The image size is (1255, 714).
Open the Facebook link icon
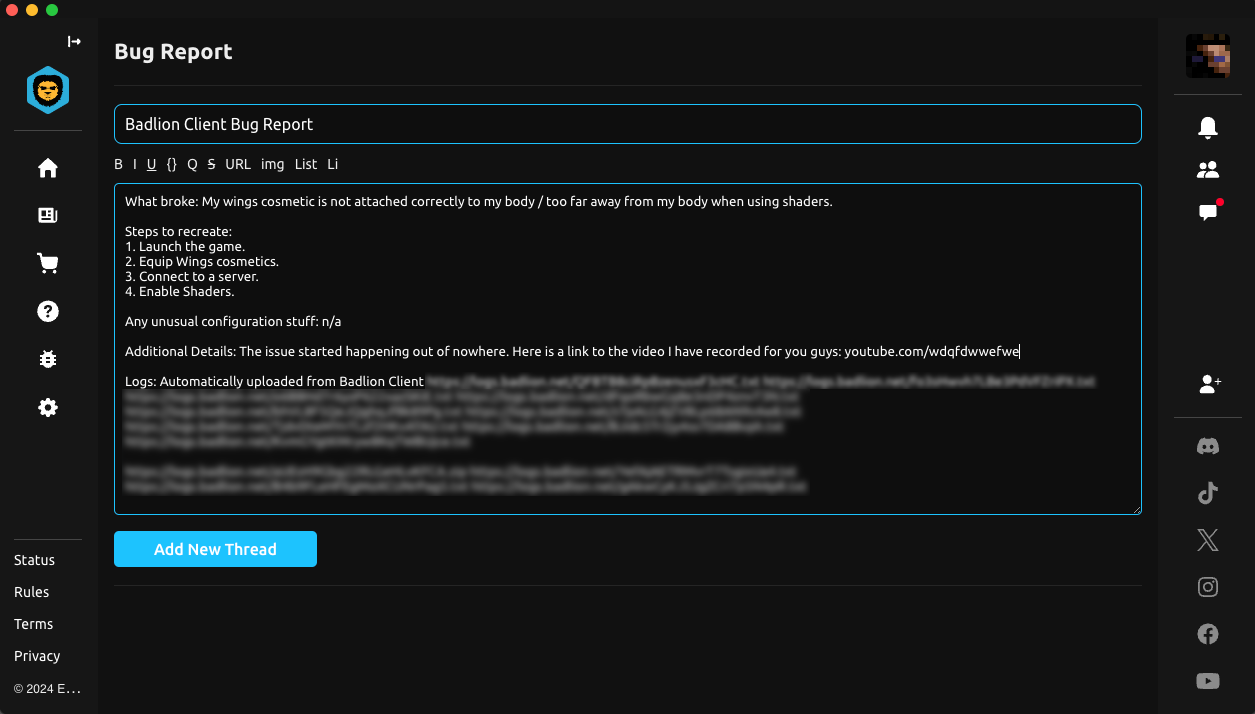point(1208,634)
